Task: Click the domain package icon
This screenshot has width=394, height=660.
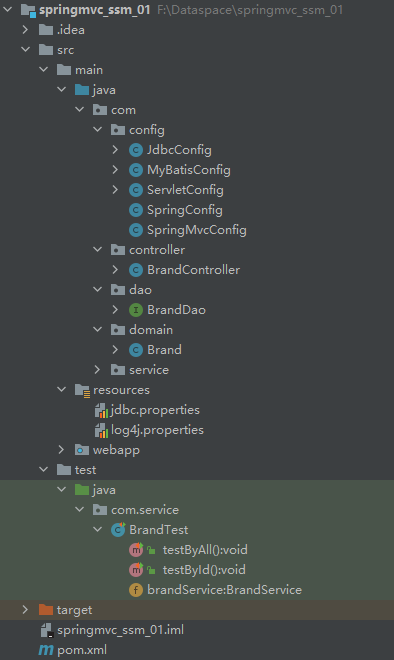Action: [x=118, y=330]
